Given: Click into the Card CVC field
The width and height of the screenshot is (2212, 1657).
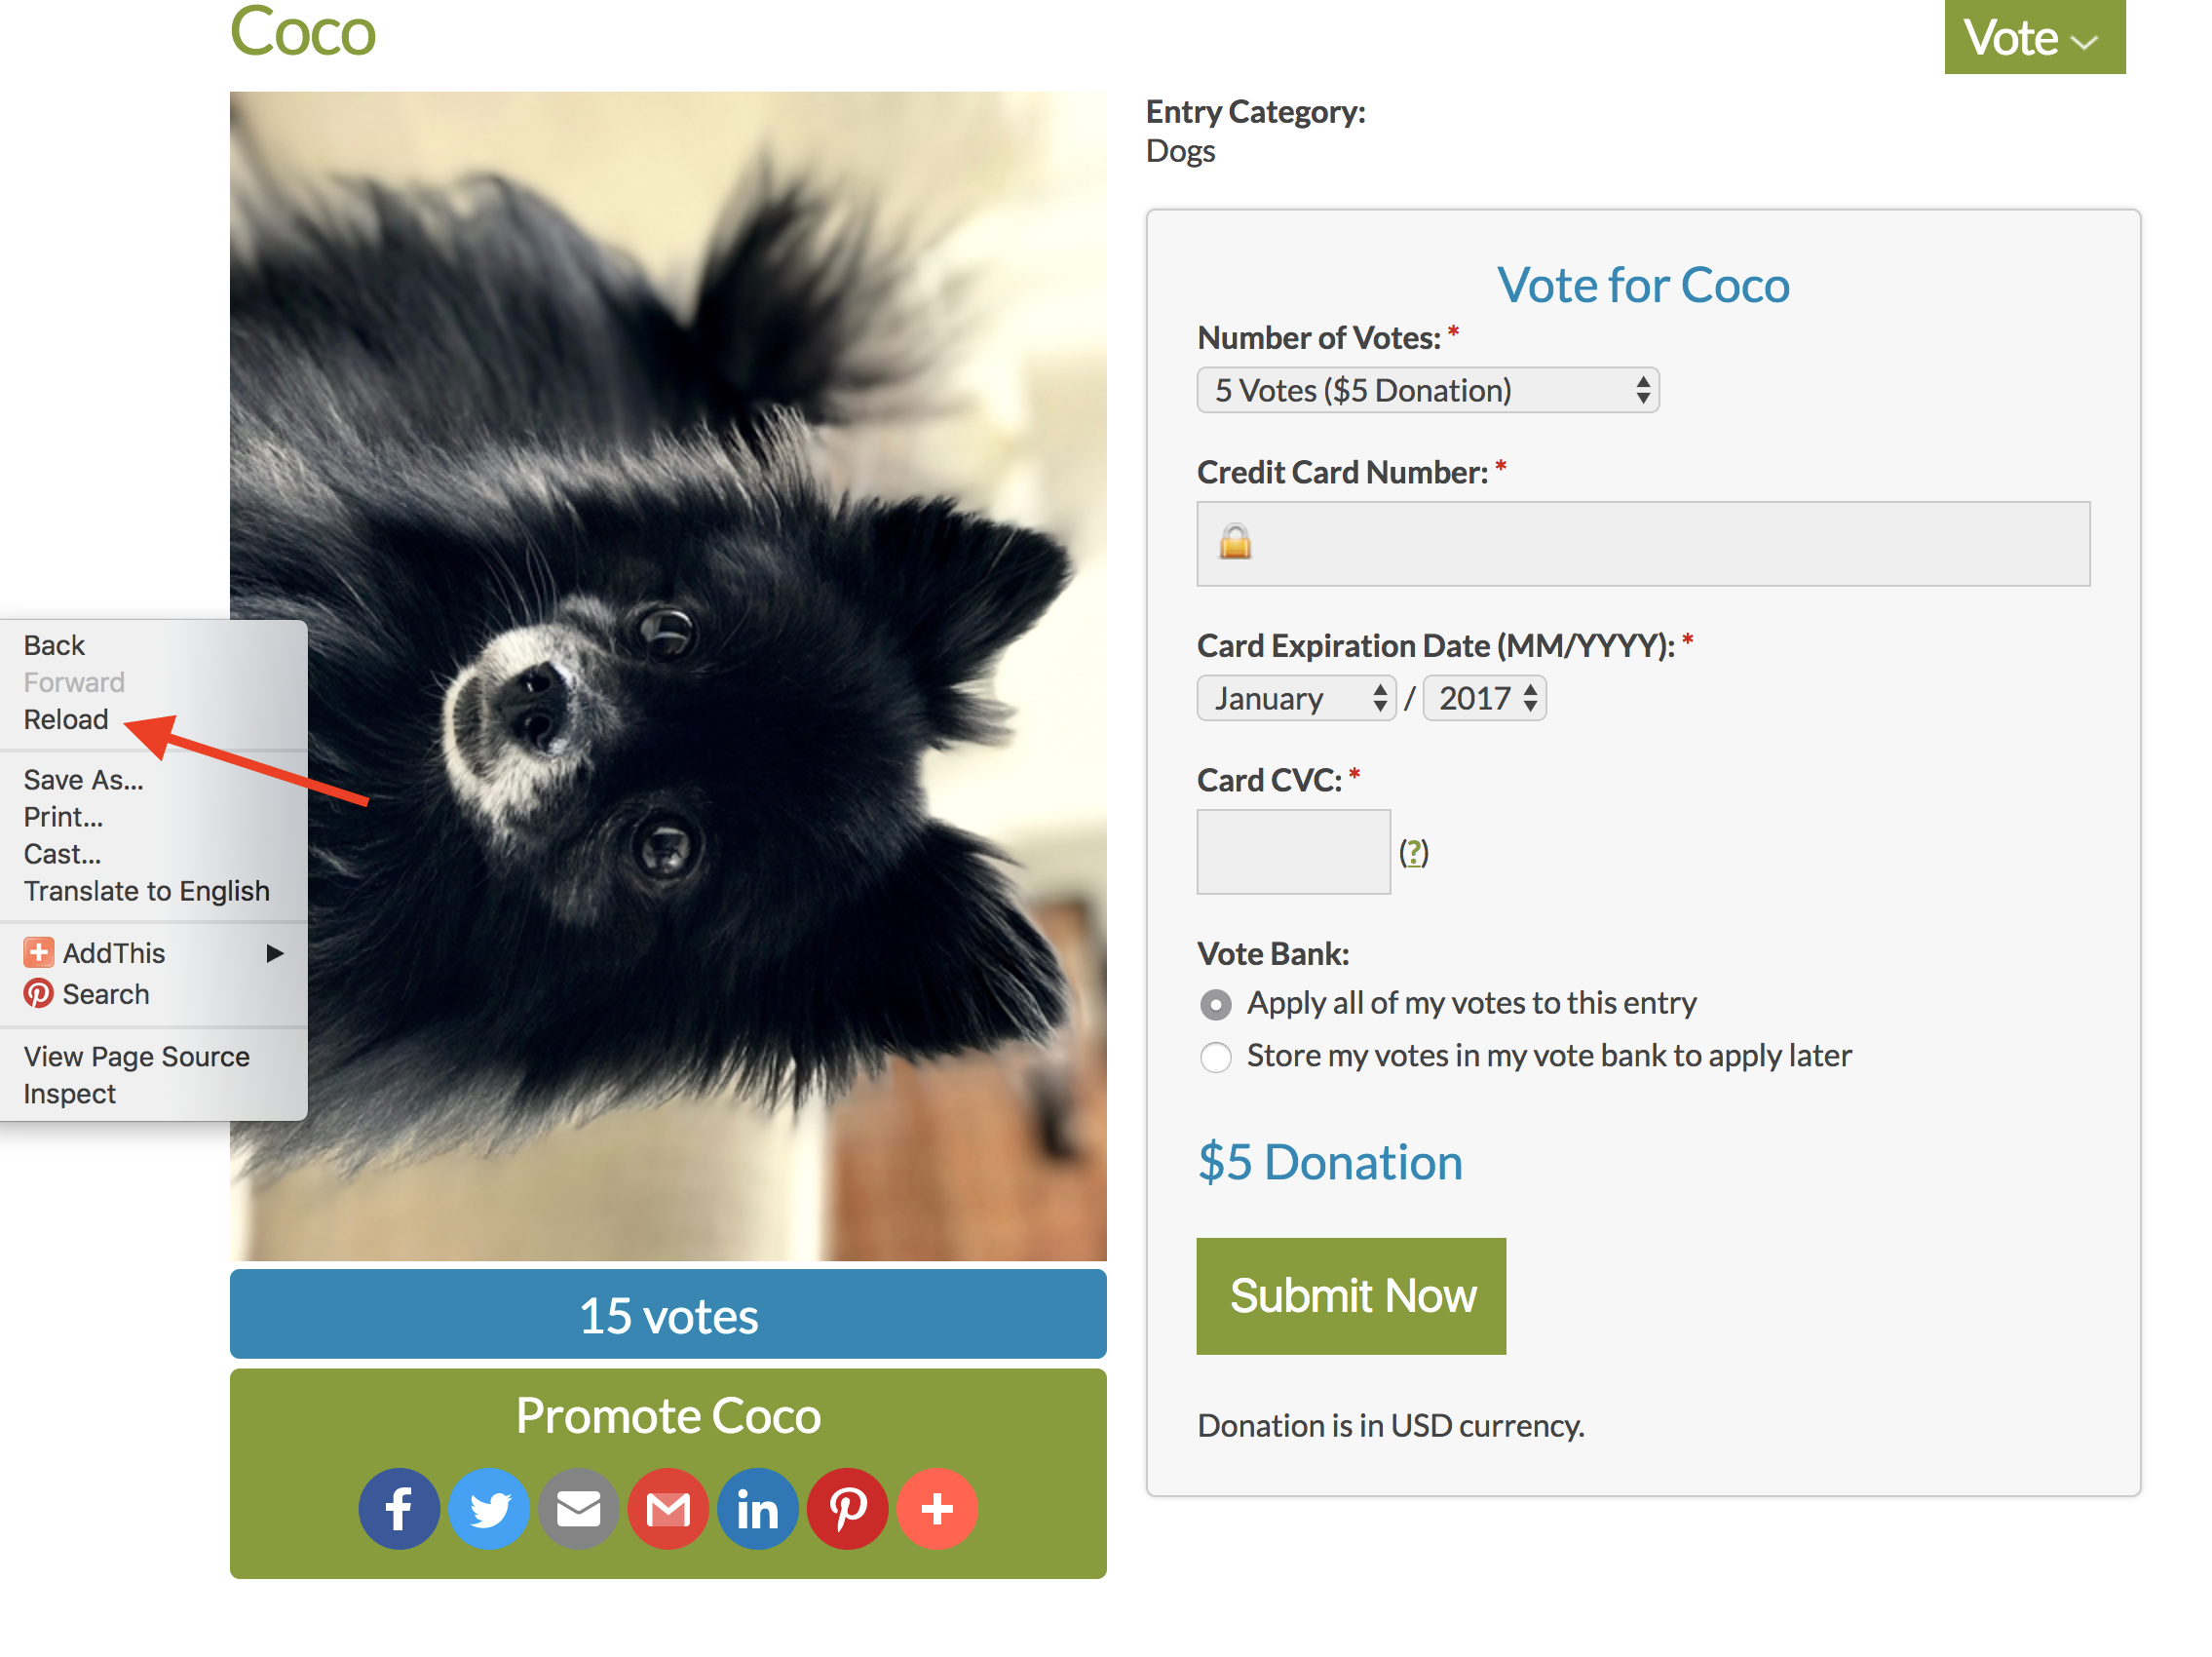Looking at the screenshot, I should [x=1293, y=852].
